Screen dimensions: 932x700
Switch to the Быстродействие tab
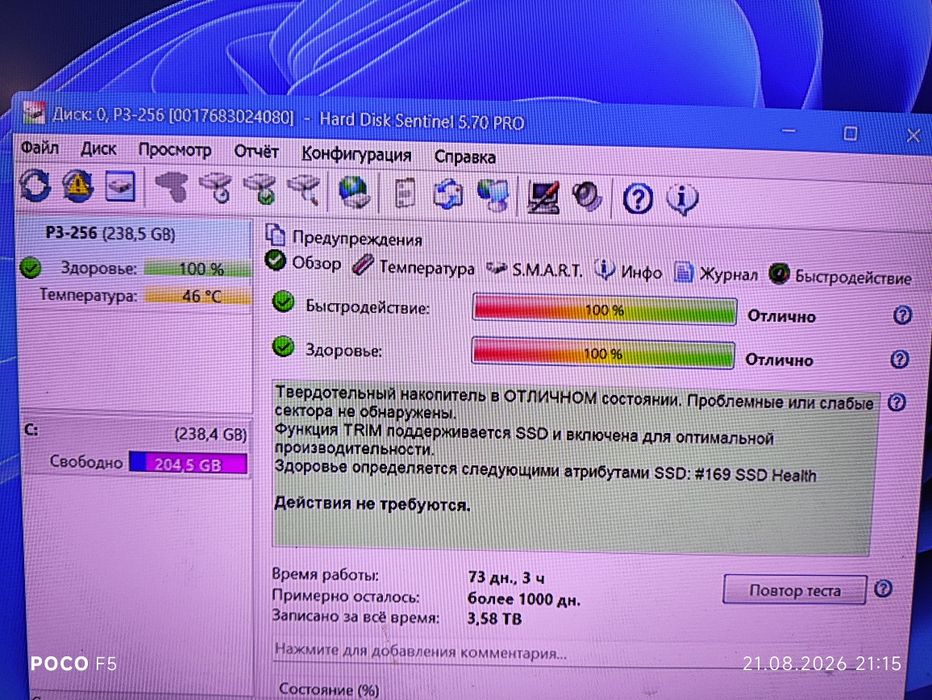pyautogui.click(x=841, y=276)
